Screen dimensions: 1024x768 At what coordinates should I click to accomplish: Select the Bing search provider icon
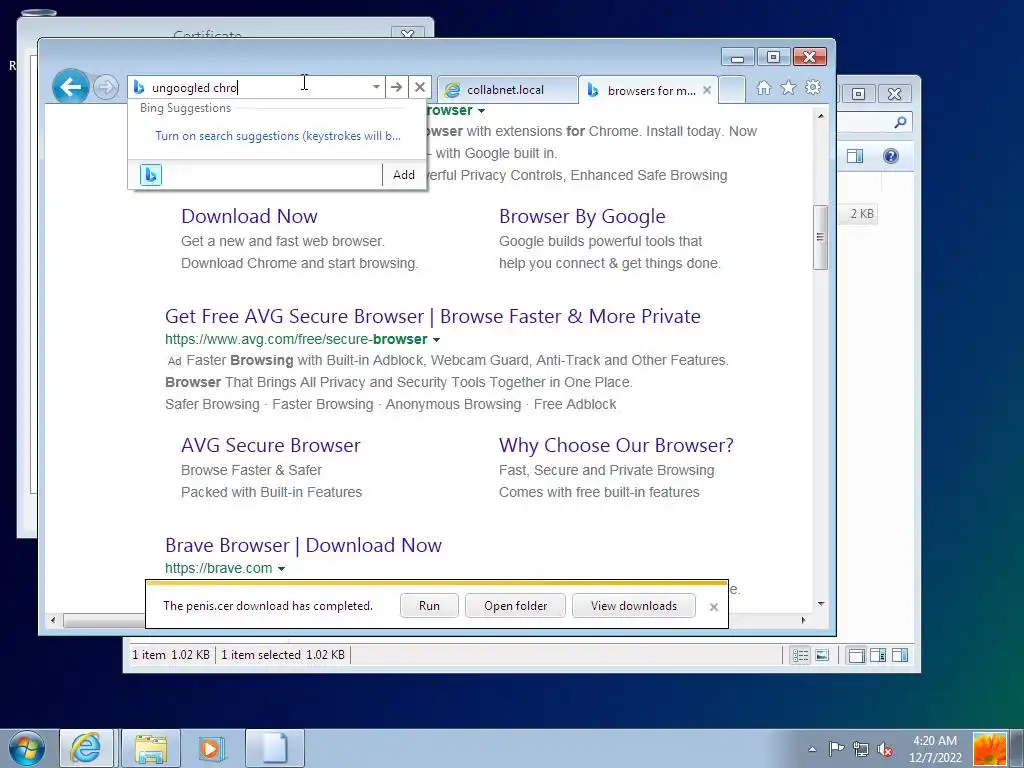click(151, 175)
